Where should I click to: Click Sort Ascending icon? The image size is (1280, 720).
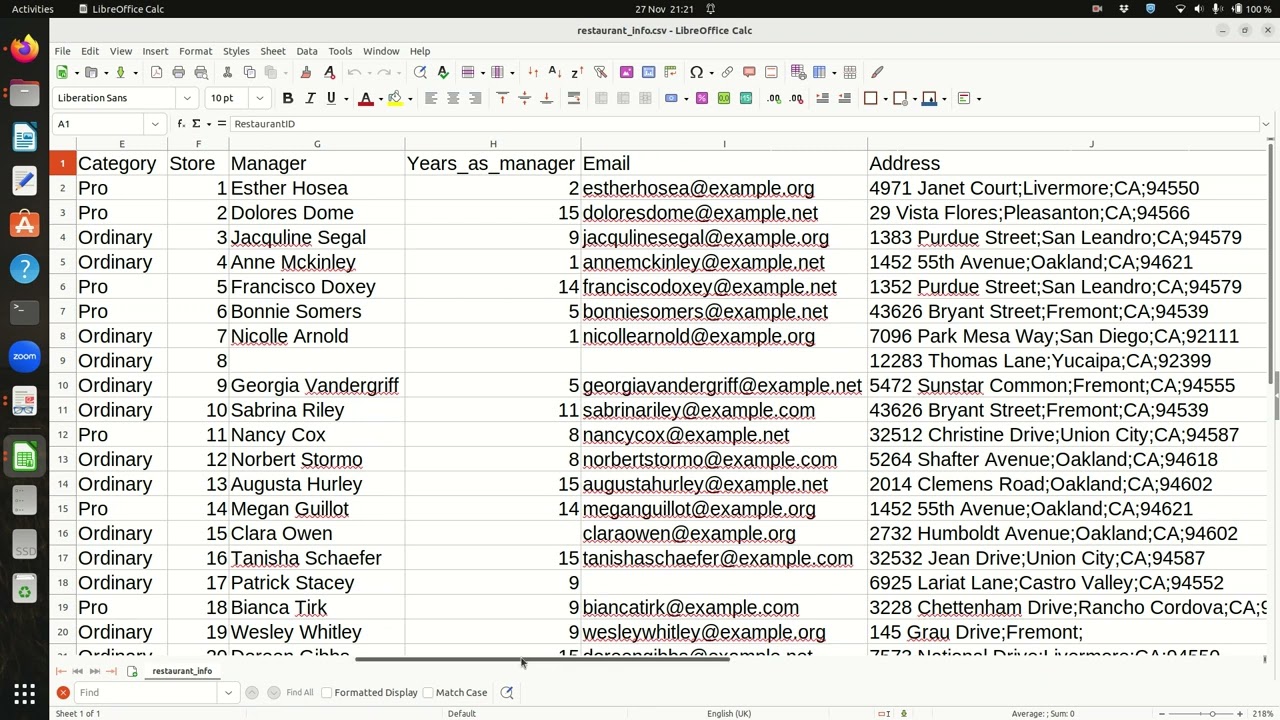pyautogui.click(x=555, y=72)
